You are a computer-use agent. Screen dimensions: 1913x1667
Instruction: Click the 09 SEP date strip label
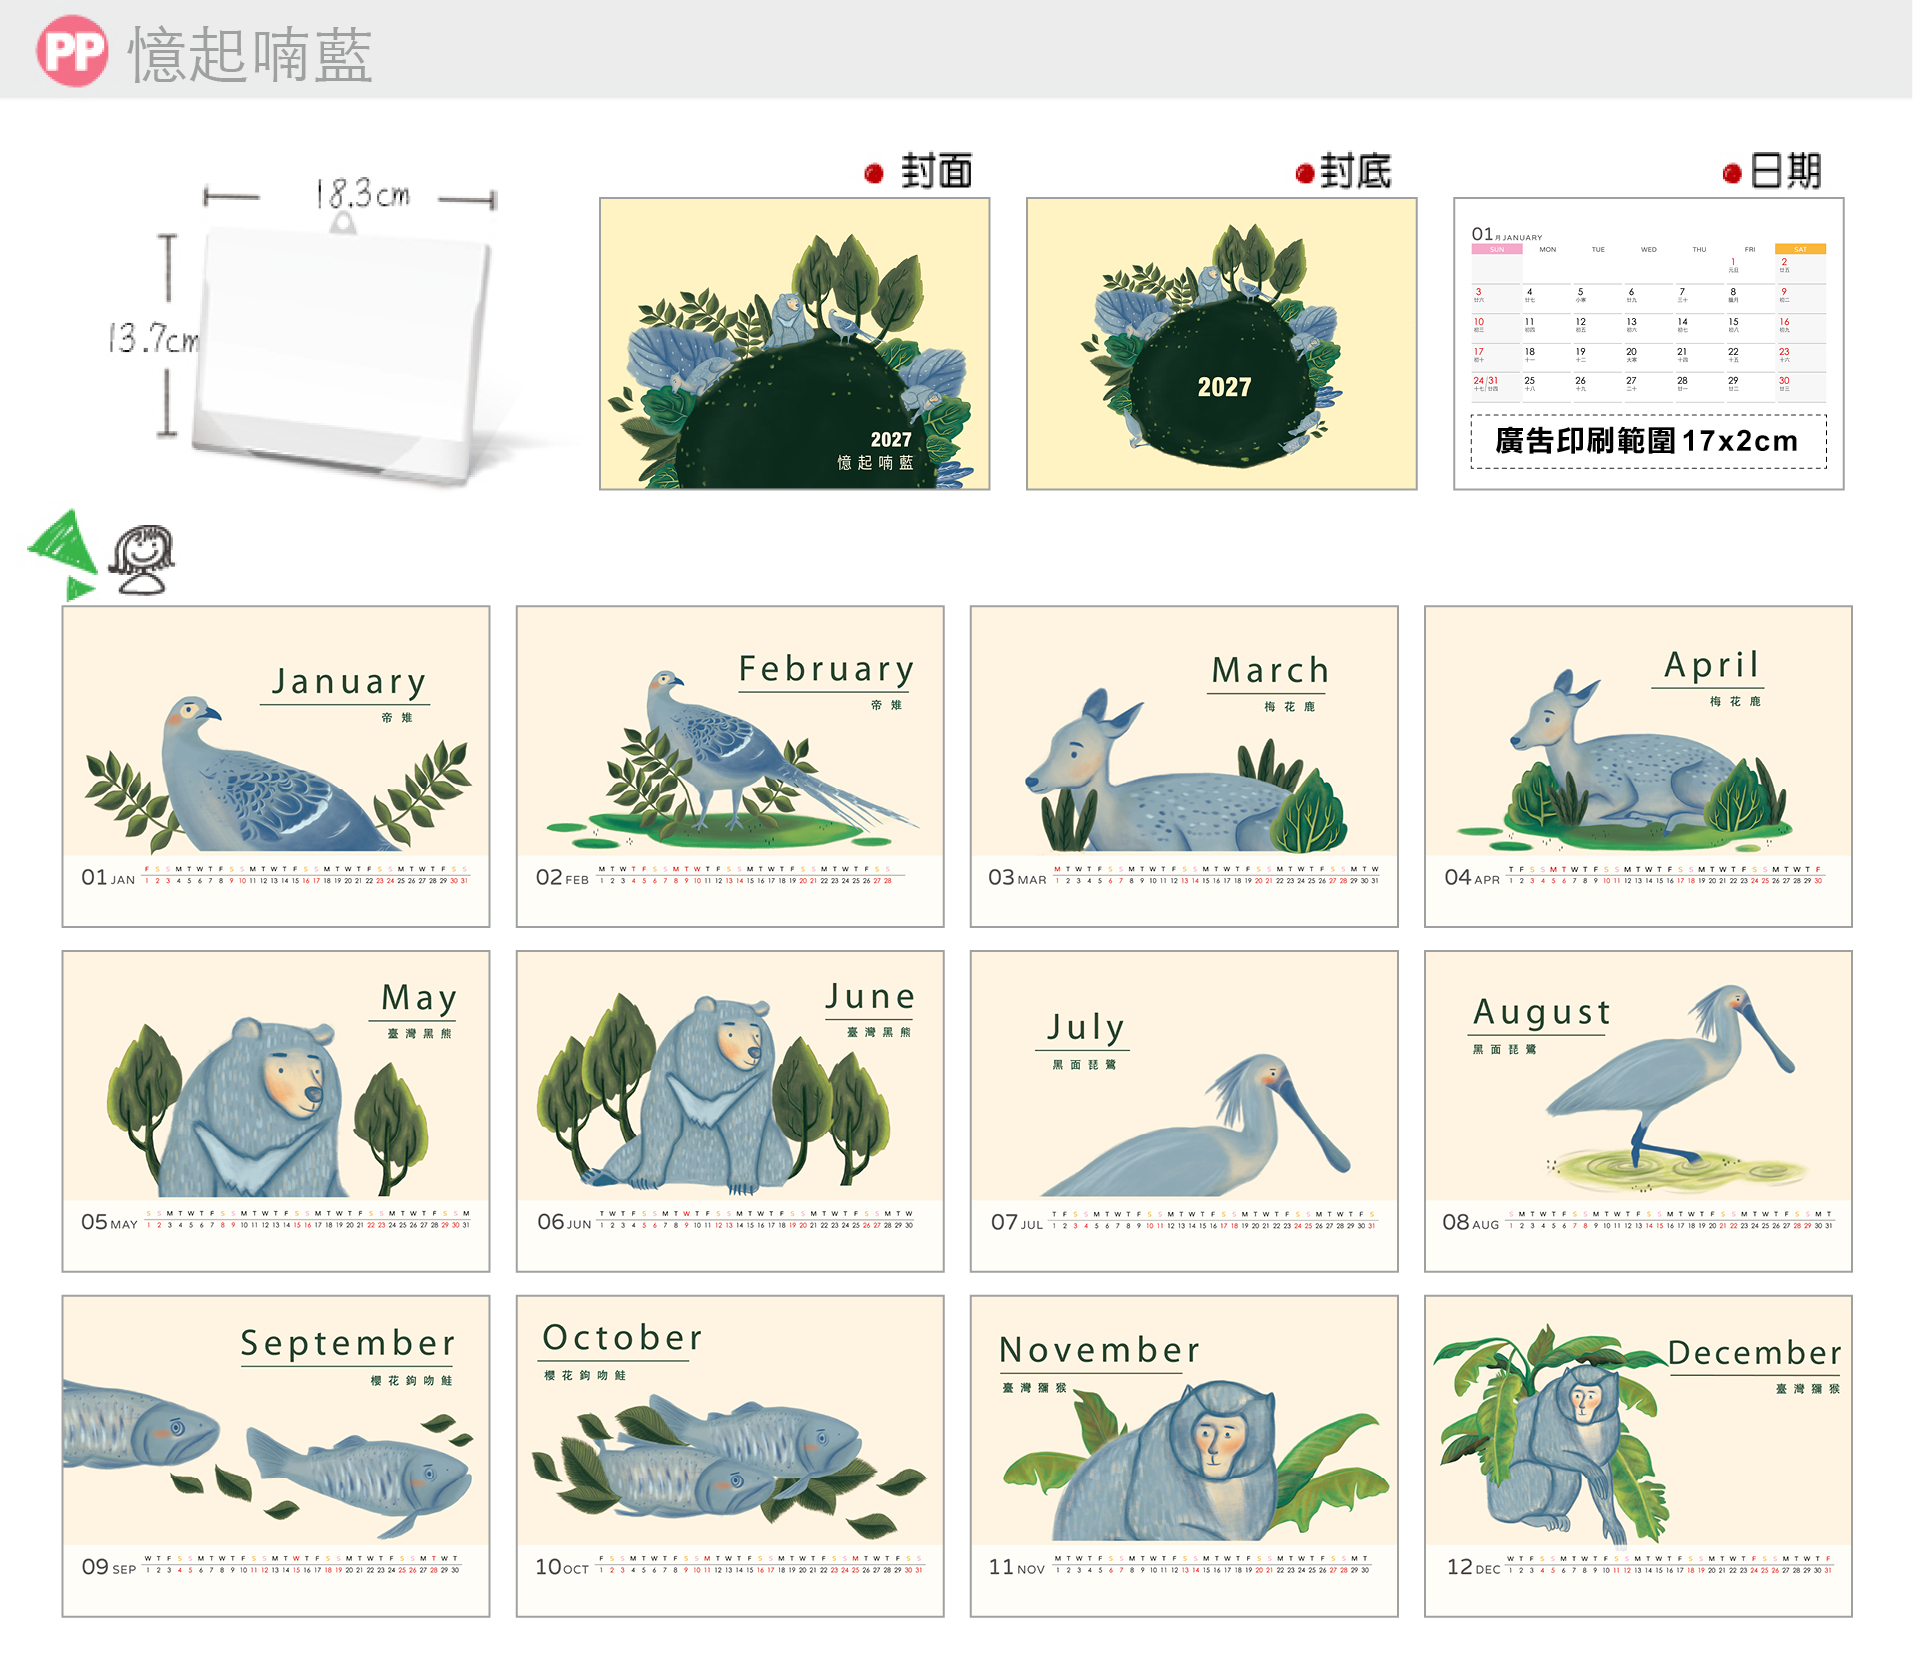[x=109, y=1567]
